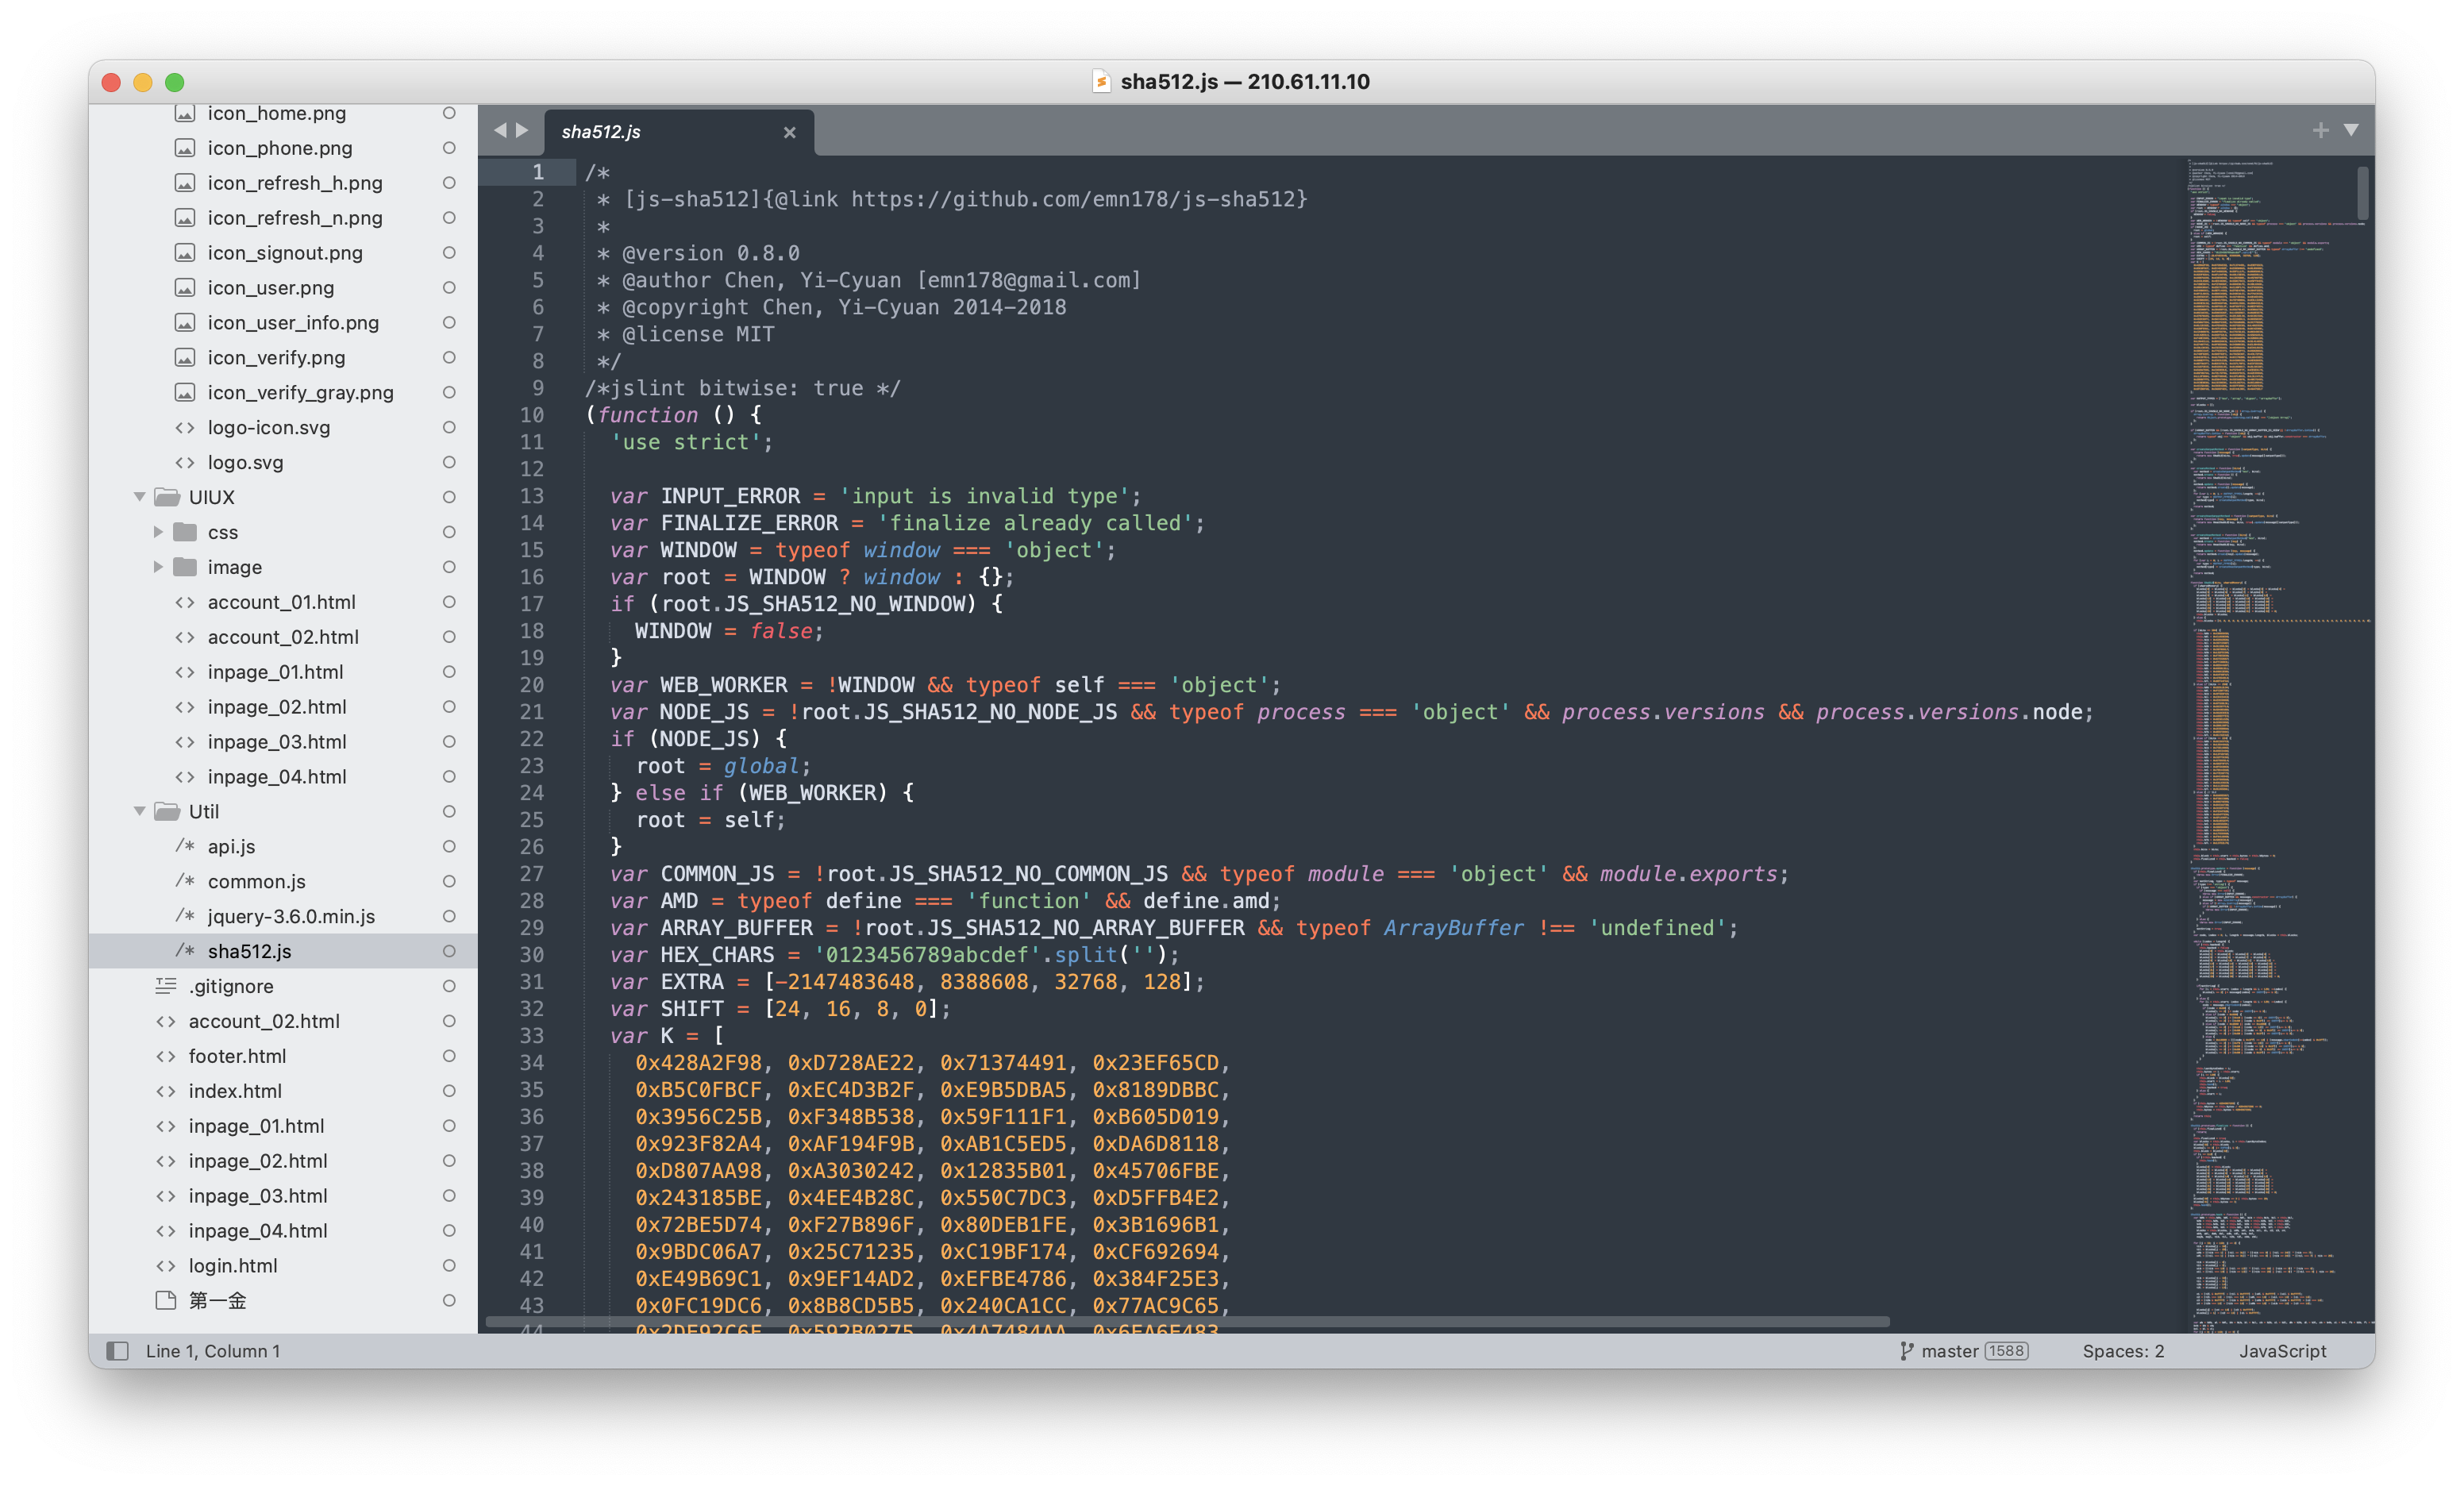Screen dimensions: 2464x1486
Task: Click the status circle next to api.js
Action: pyautogui.click(x=449, y=846)
